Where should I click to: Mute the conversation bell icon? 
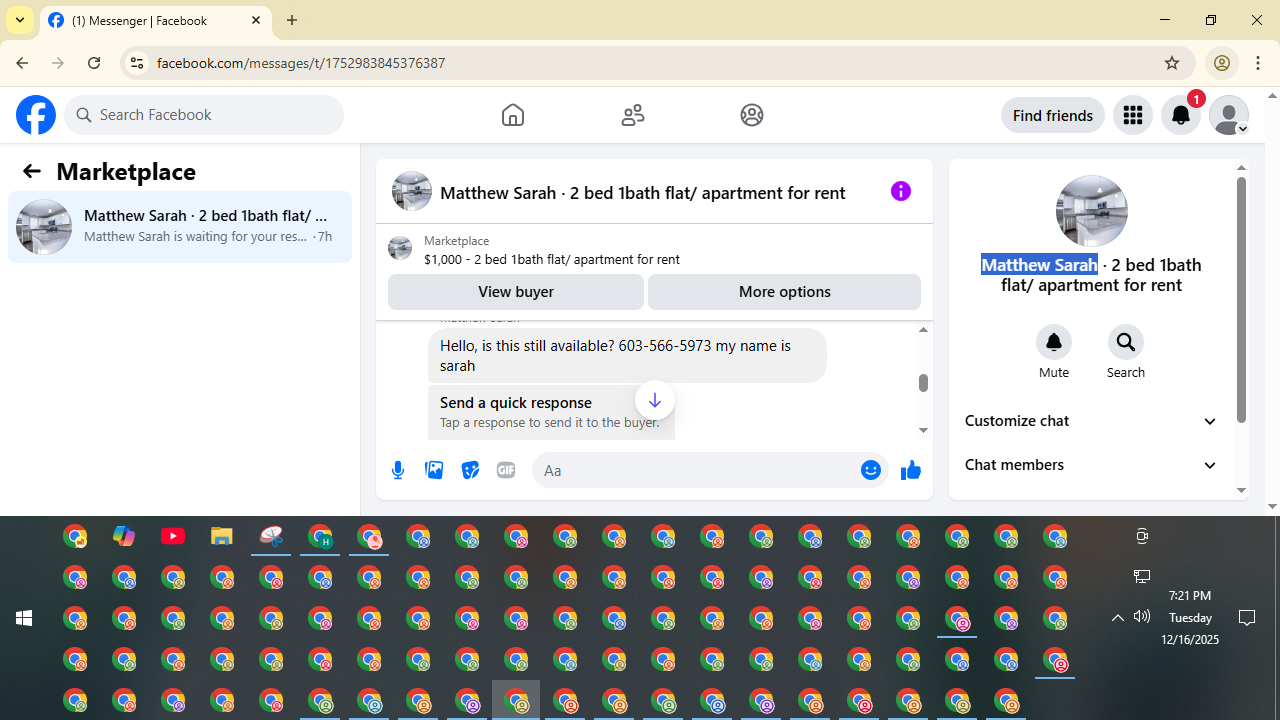[1054, 342]
